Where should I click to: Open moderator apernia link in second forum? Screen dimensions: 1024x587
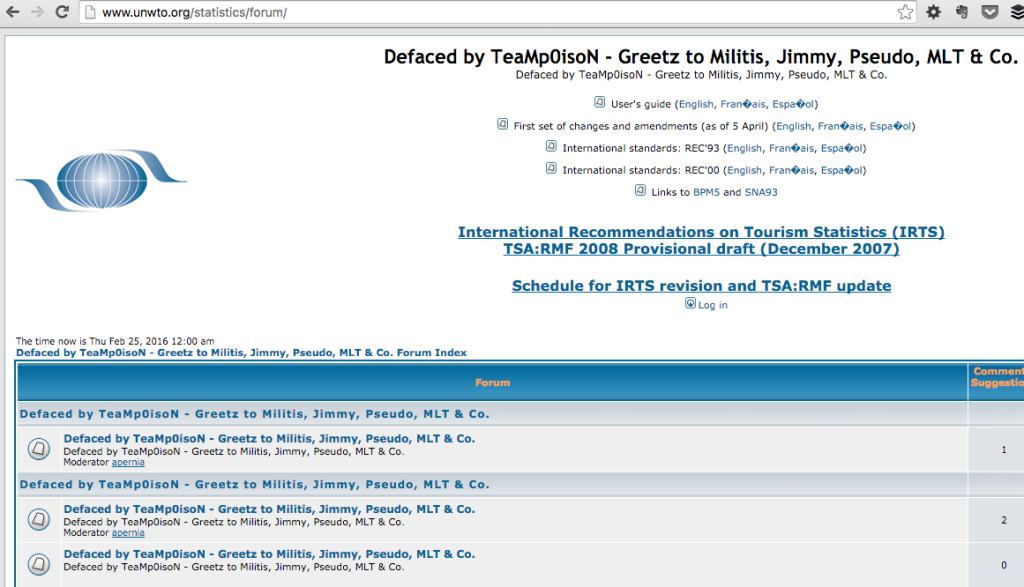[x=128, y=533]
